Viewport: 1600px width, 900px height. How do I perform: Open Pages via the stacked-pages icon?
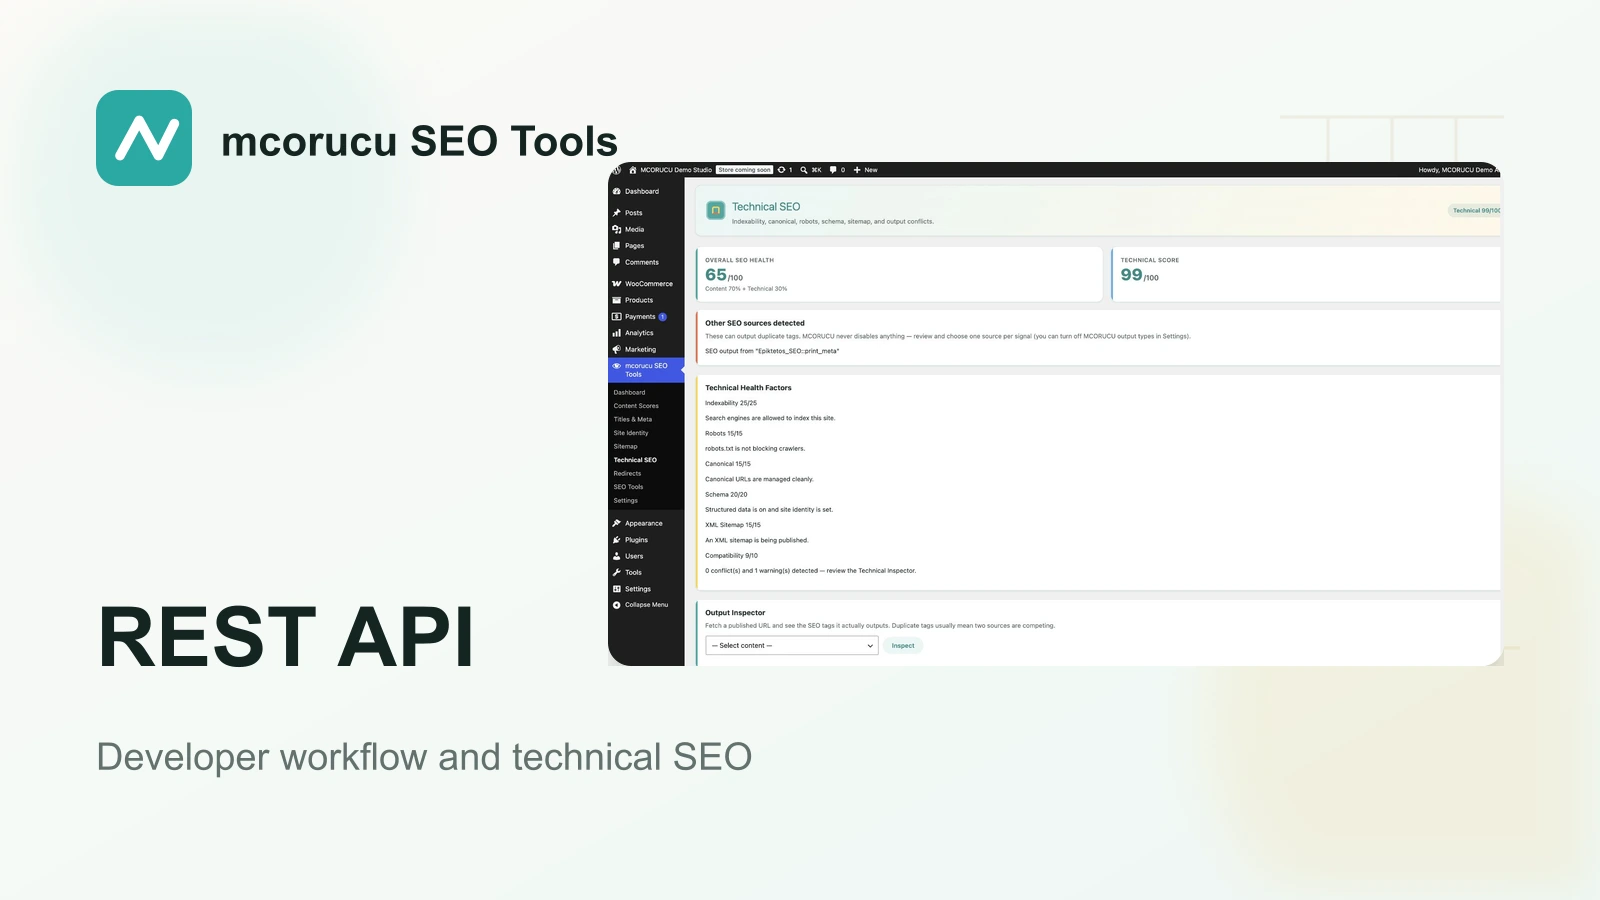click(617, 246)
